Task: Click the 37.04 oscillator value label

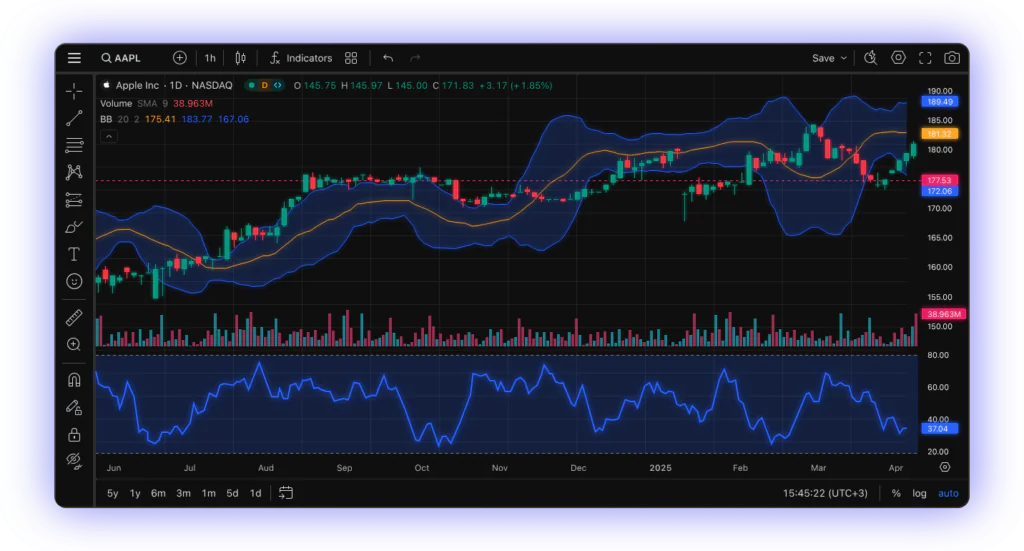Action: pyautogui.click(x=939, y=429)
